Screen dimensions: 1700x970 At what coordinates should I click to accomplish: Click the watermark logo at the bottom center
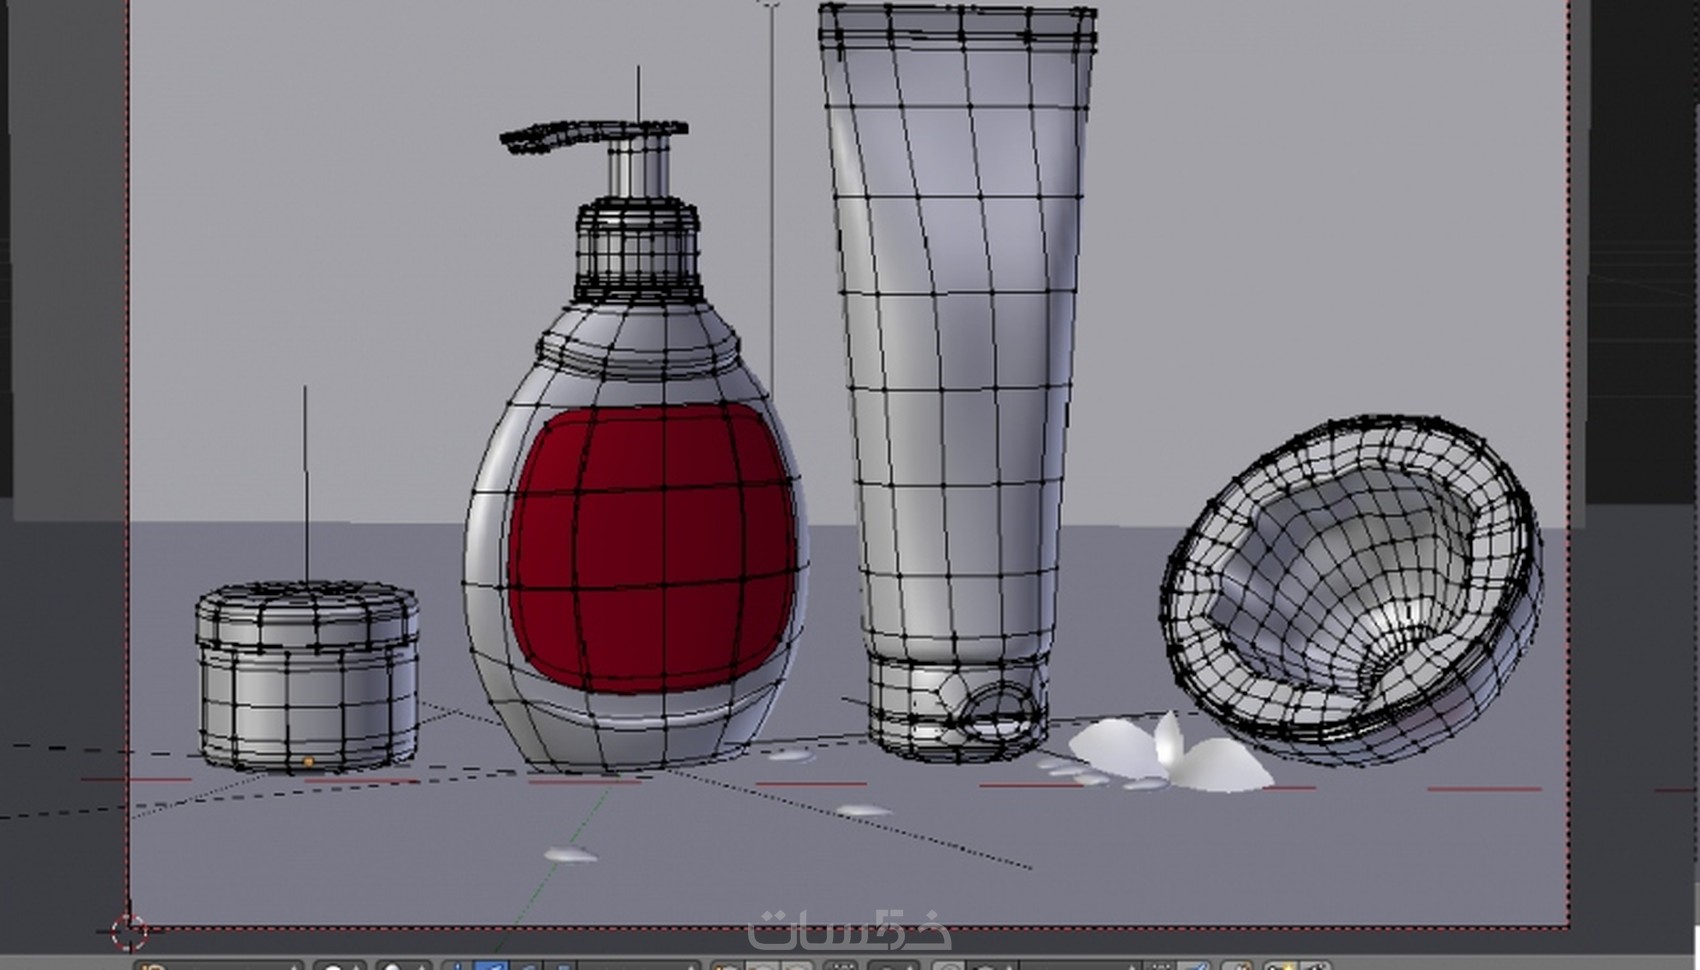click(x=850, y=930)
